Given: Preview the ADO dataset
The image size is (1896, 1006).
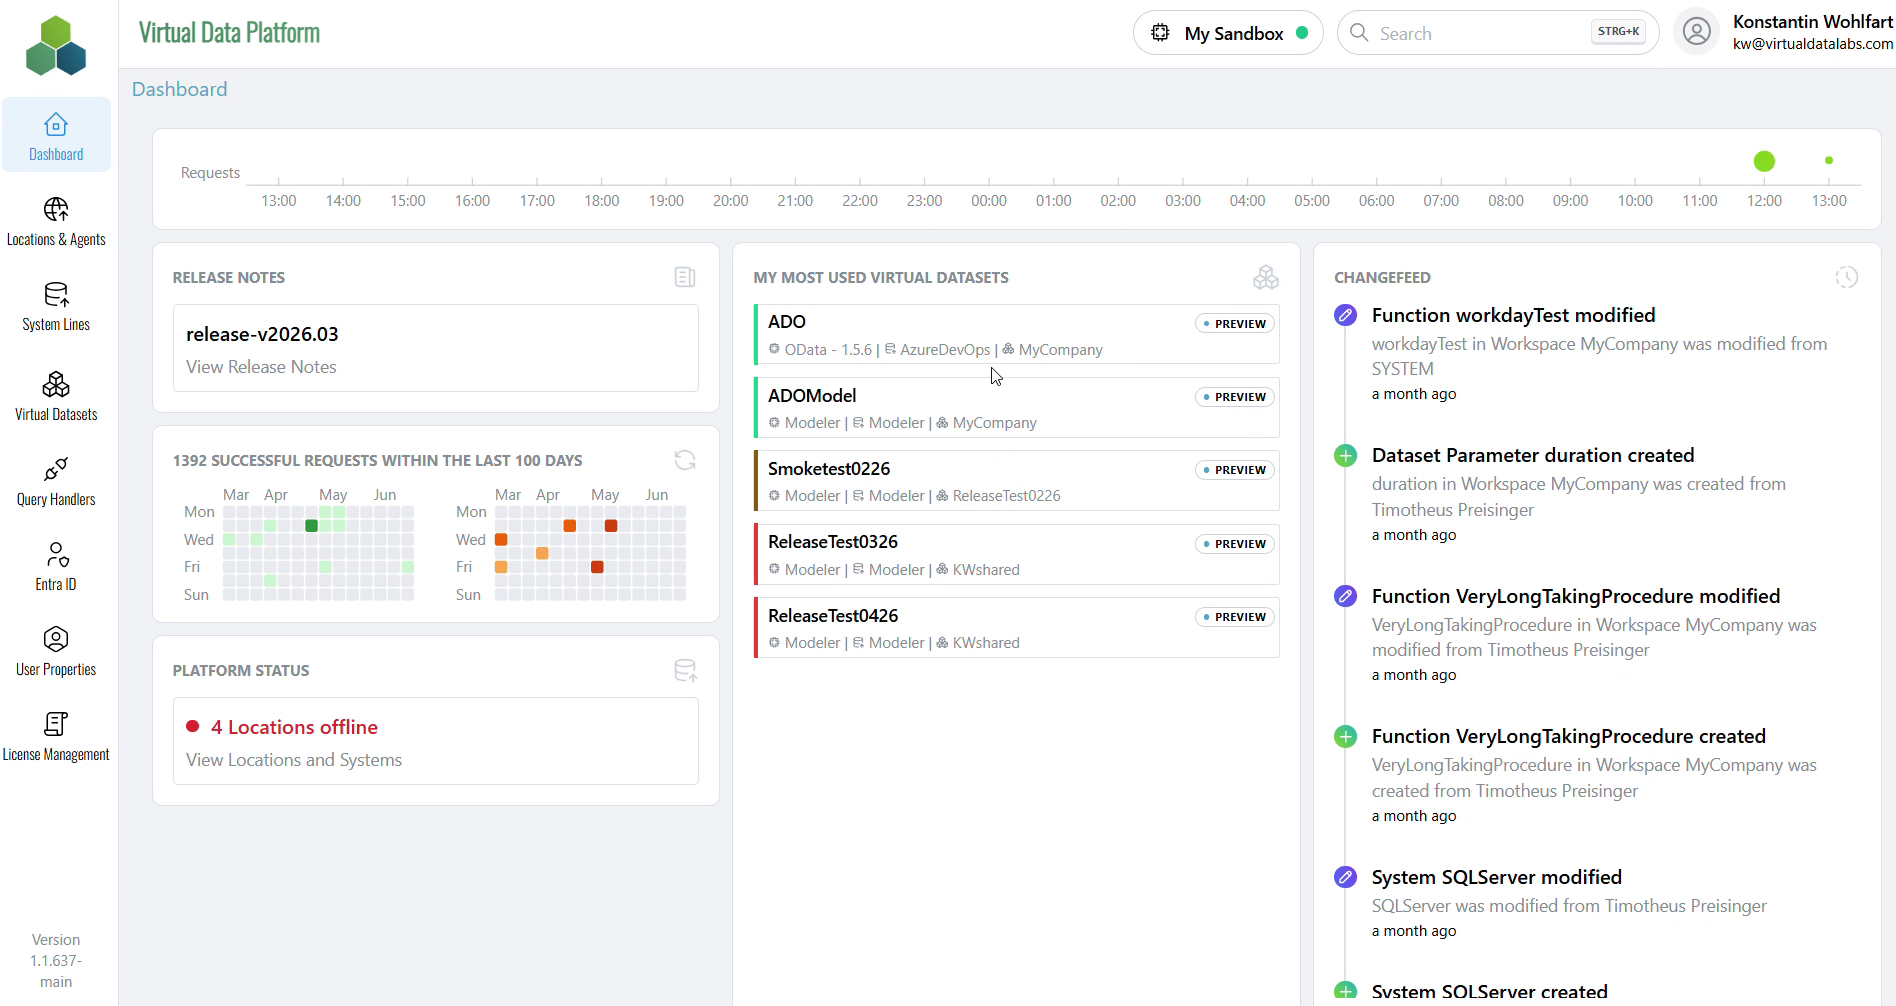Looking at the screenshot, I should [x=1235, y=324].
